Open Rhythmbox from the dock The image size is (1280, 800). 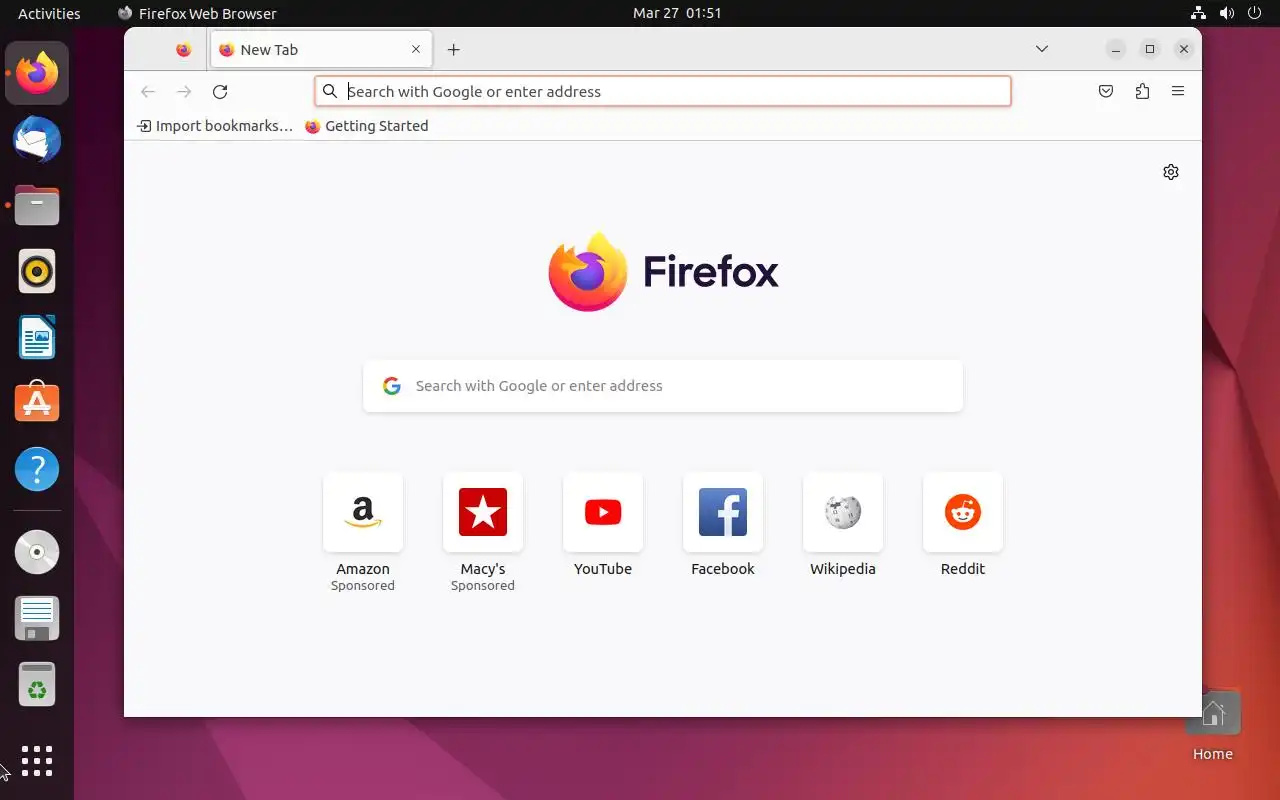(37, 271)
